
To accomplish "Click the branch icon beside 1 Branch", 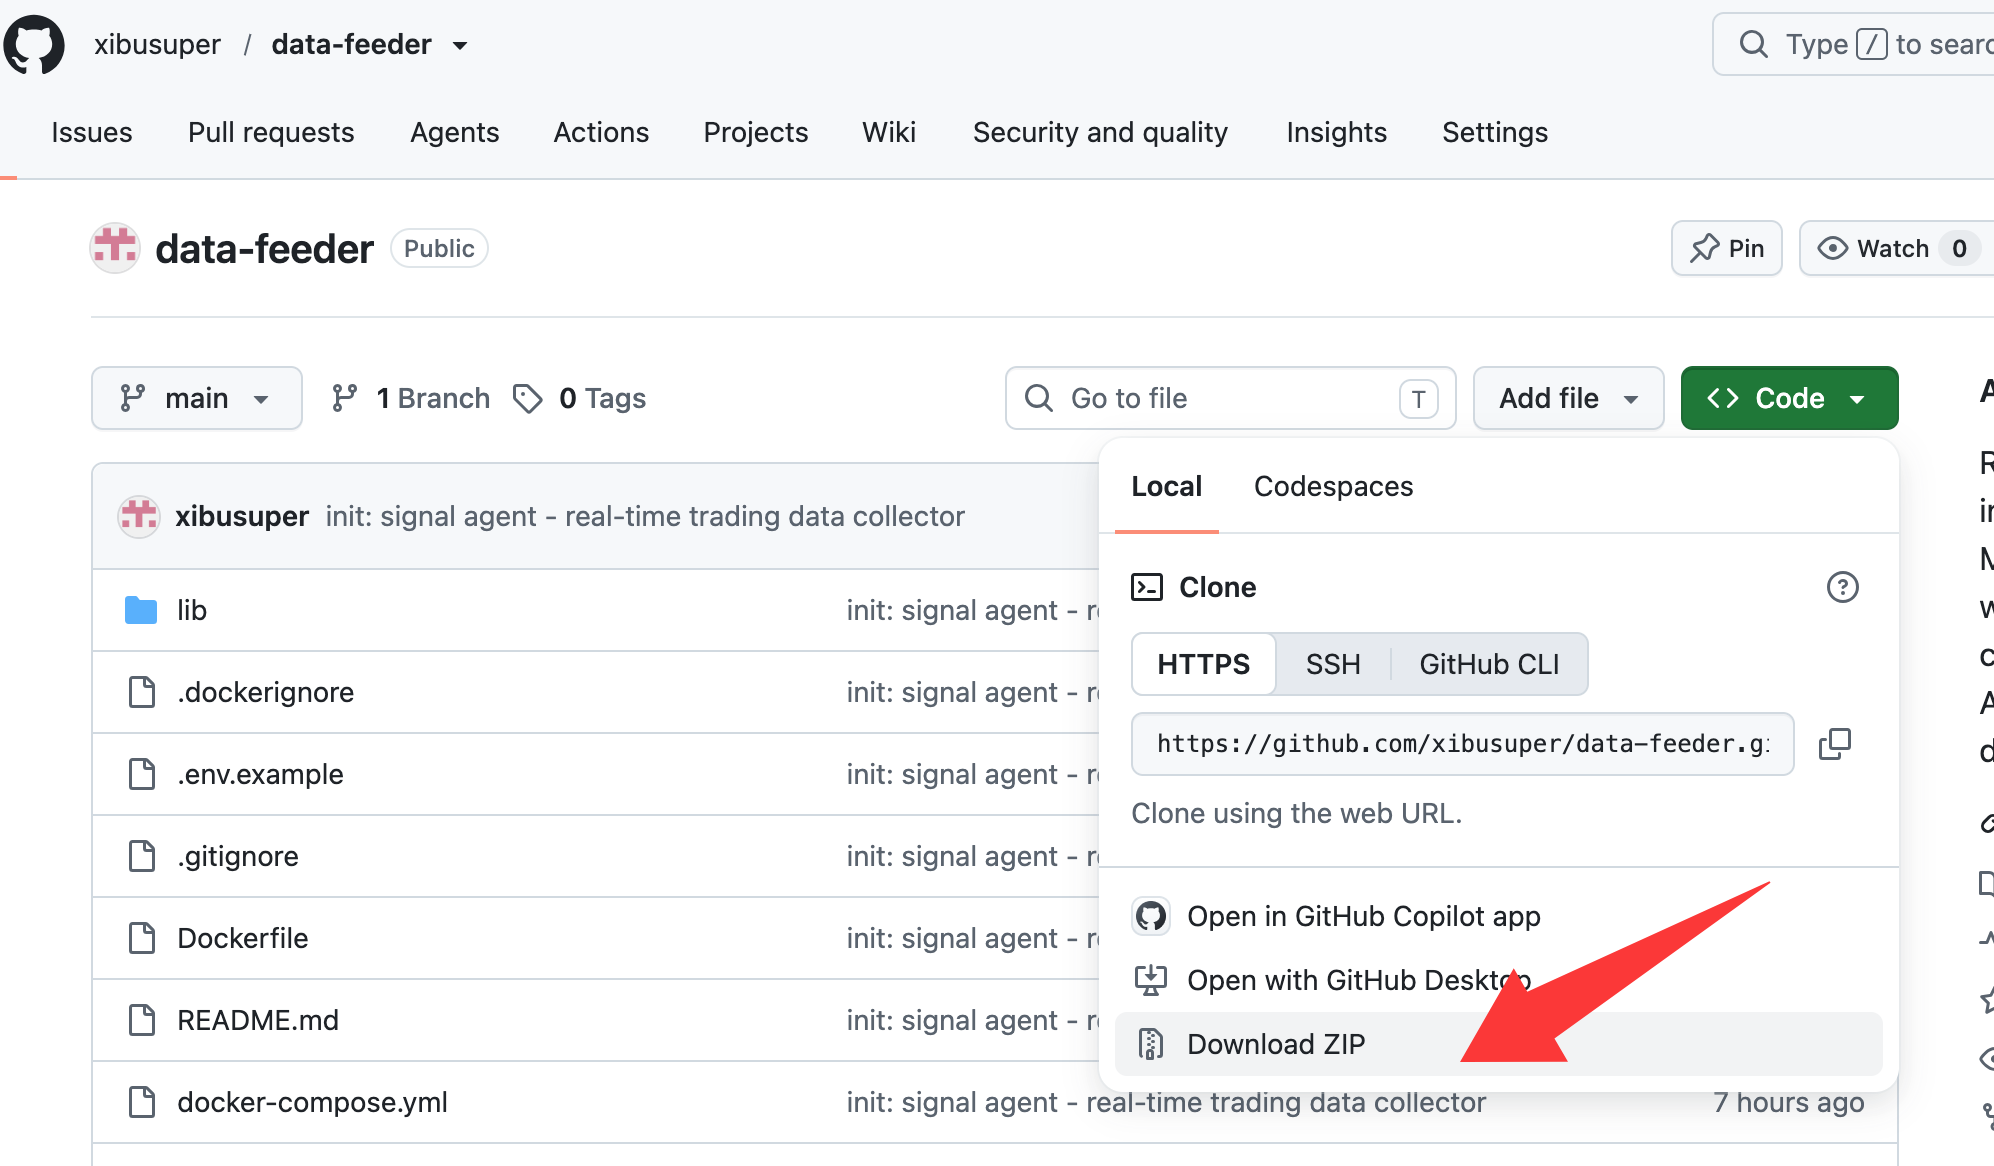I will coord(344,398).
